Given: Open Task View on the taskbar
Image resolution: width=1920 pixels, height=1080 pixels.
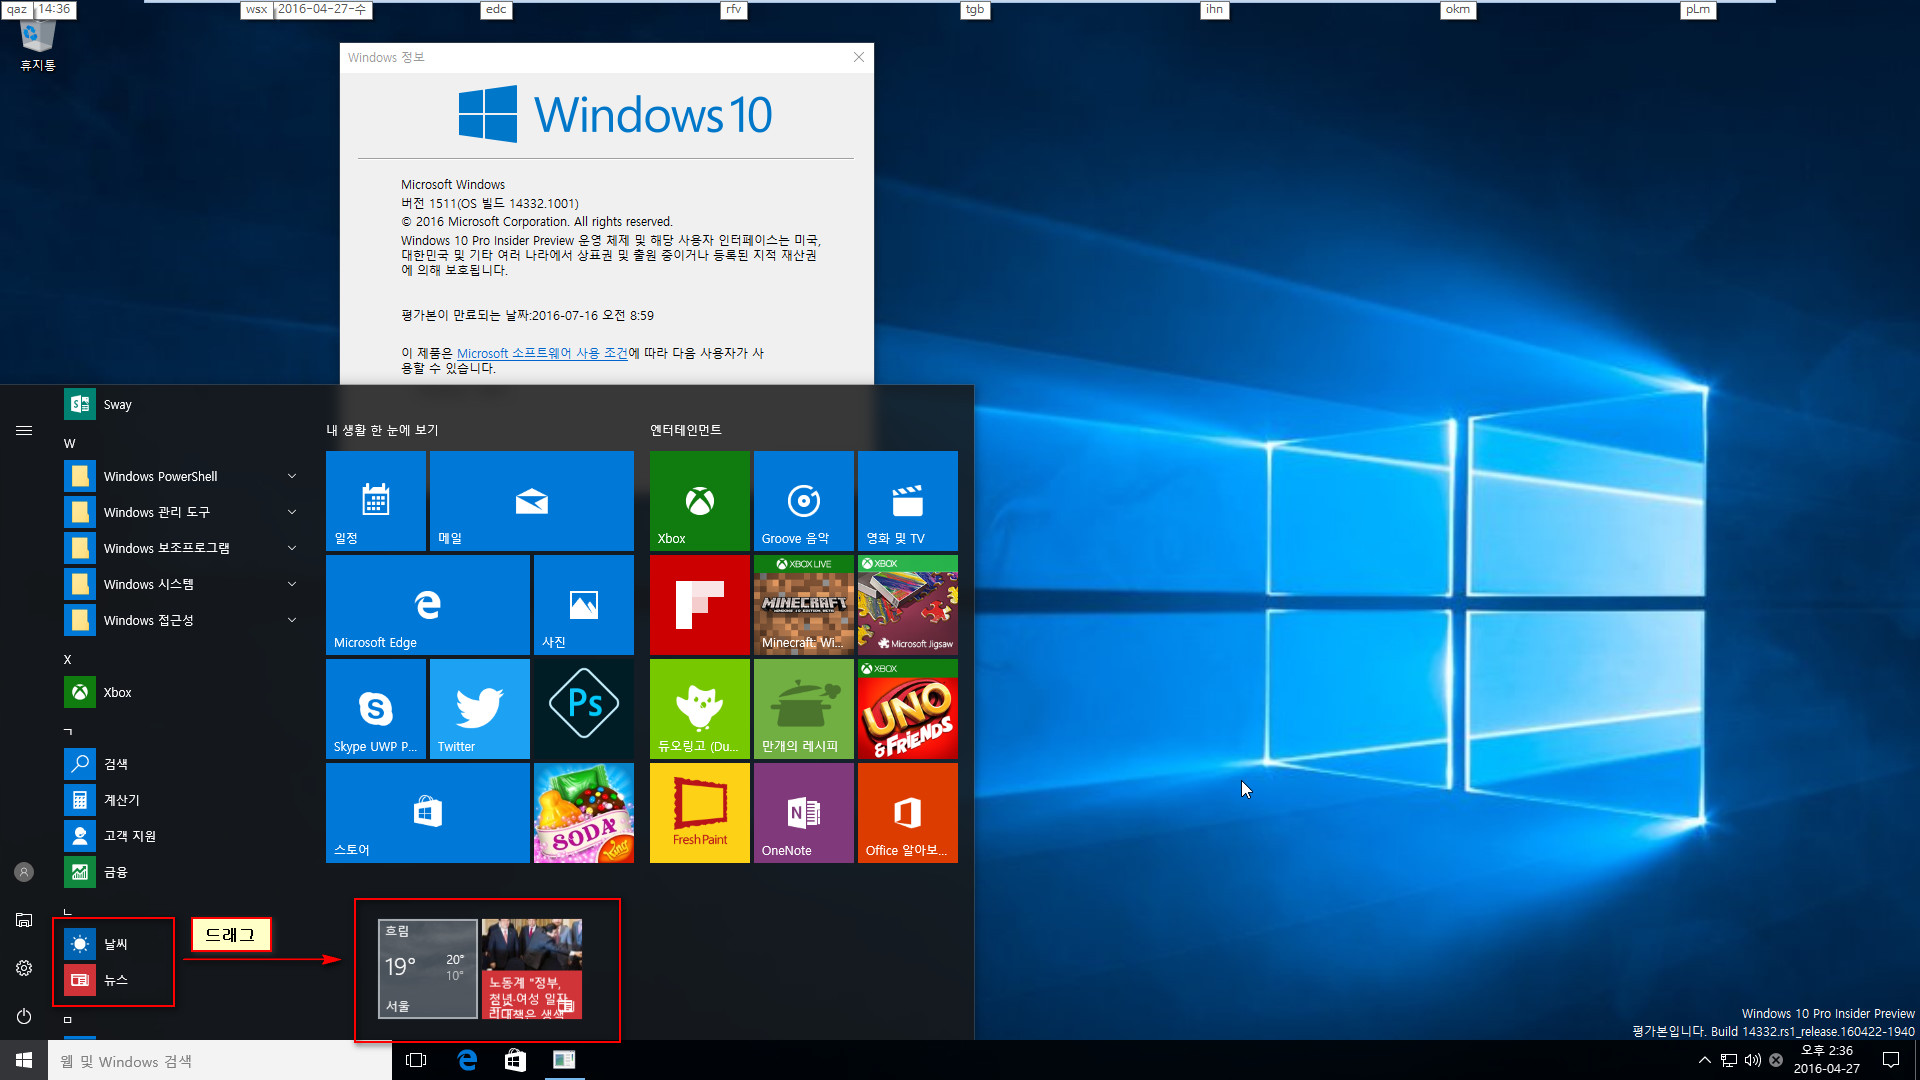Looking at the screenshot, I should point(417,1060).
